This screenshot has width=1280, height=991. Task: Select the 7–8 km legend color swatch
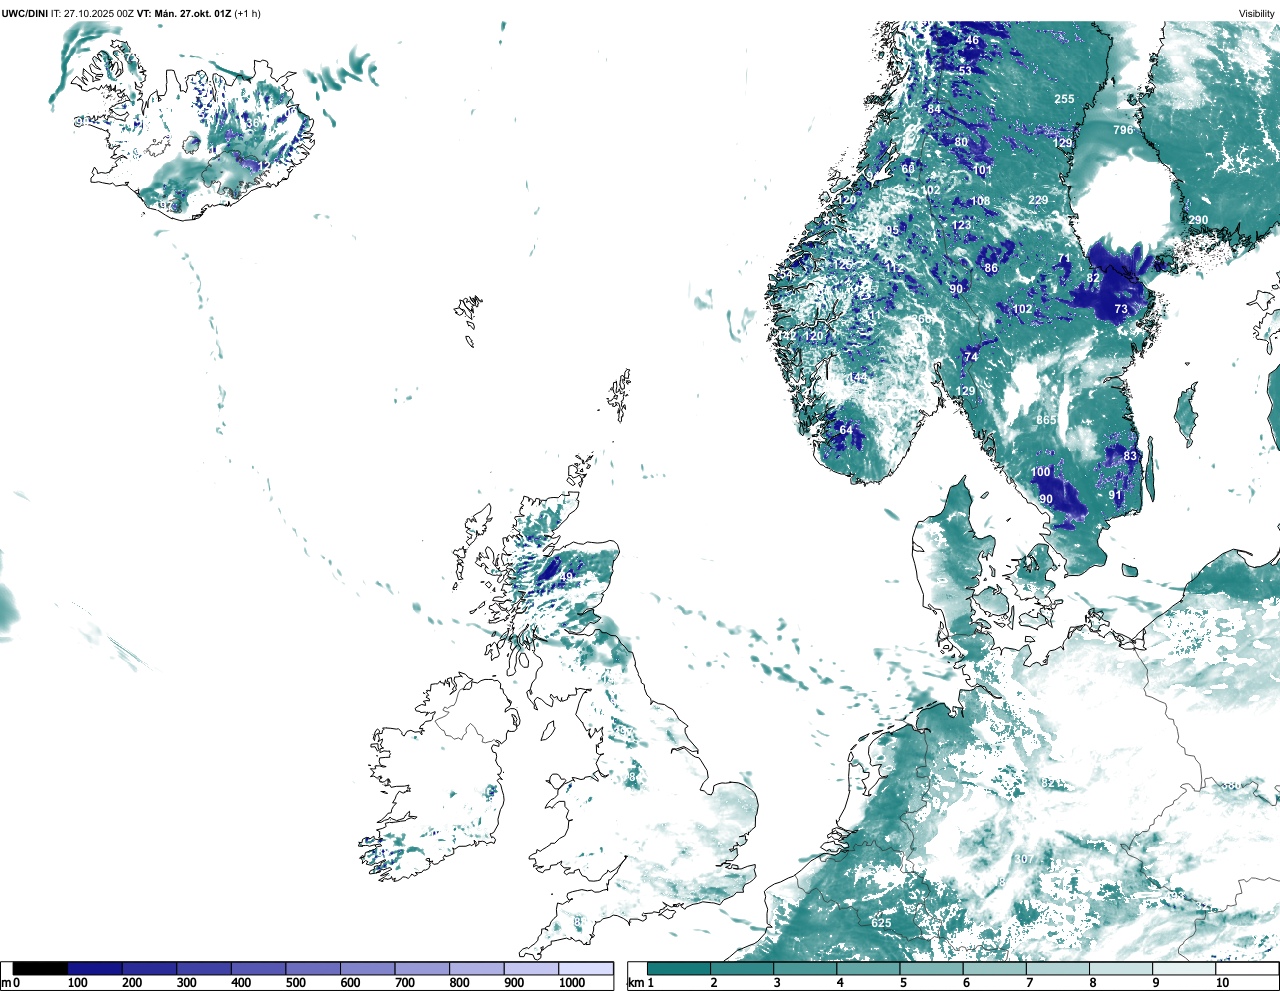click(x=1059, y=968)
